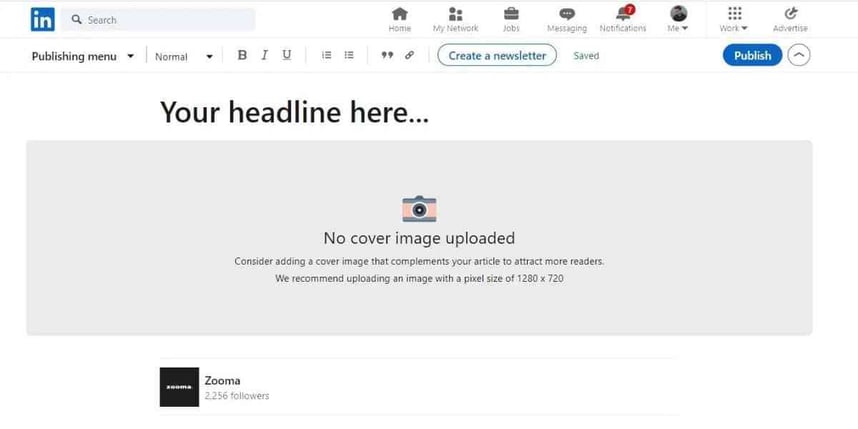
Task: Click the LinkedIn logo icon
Action: [x=42, y=19]
